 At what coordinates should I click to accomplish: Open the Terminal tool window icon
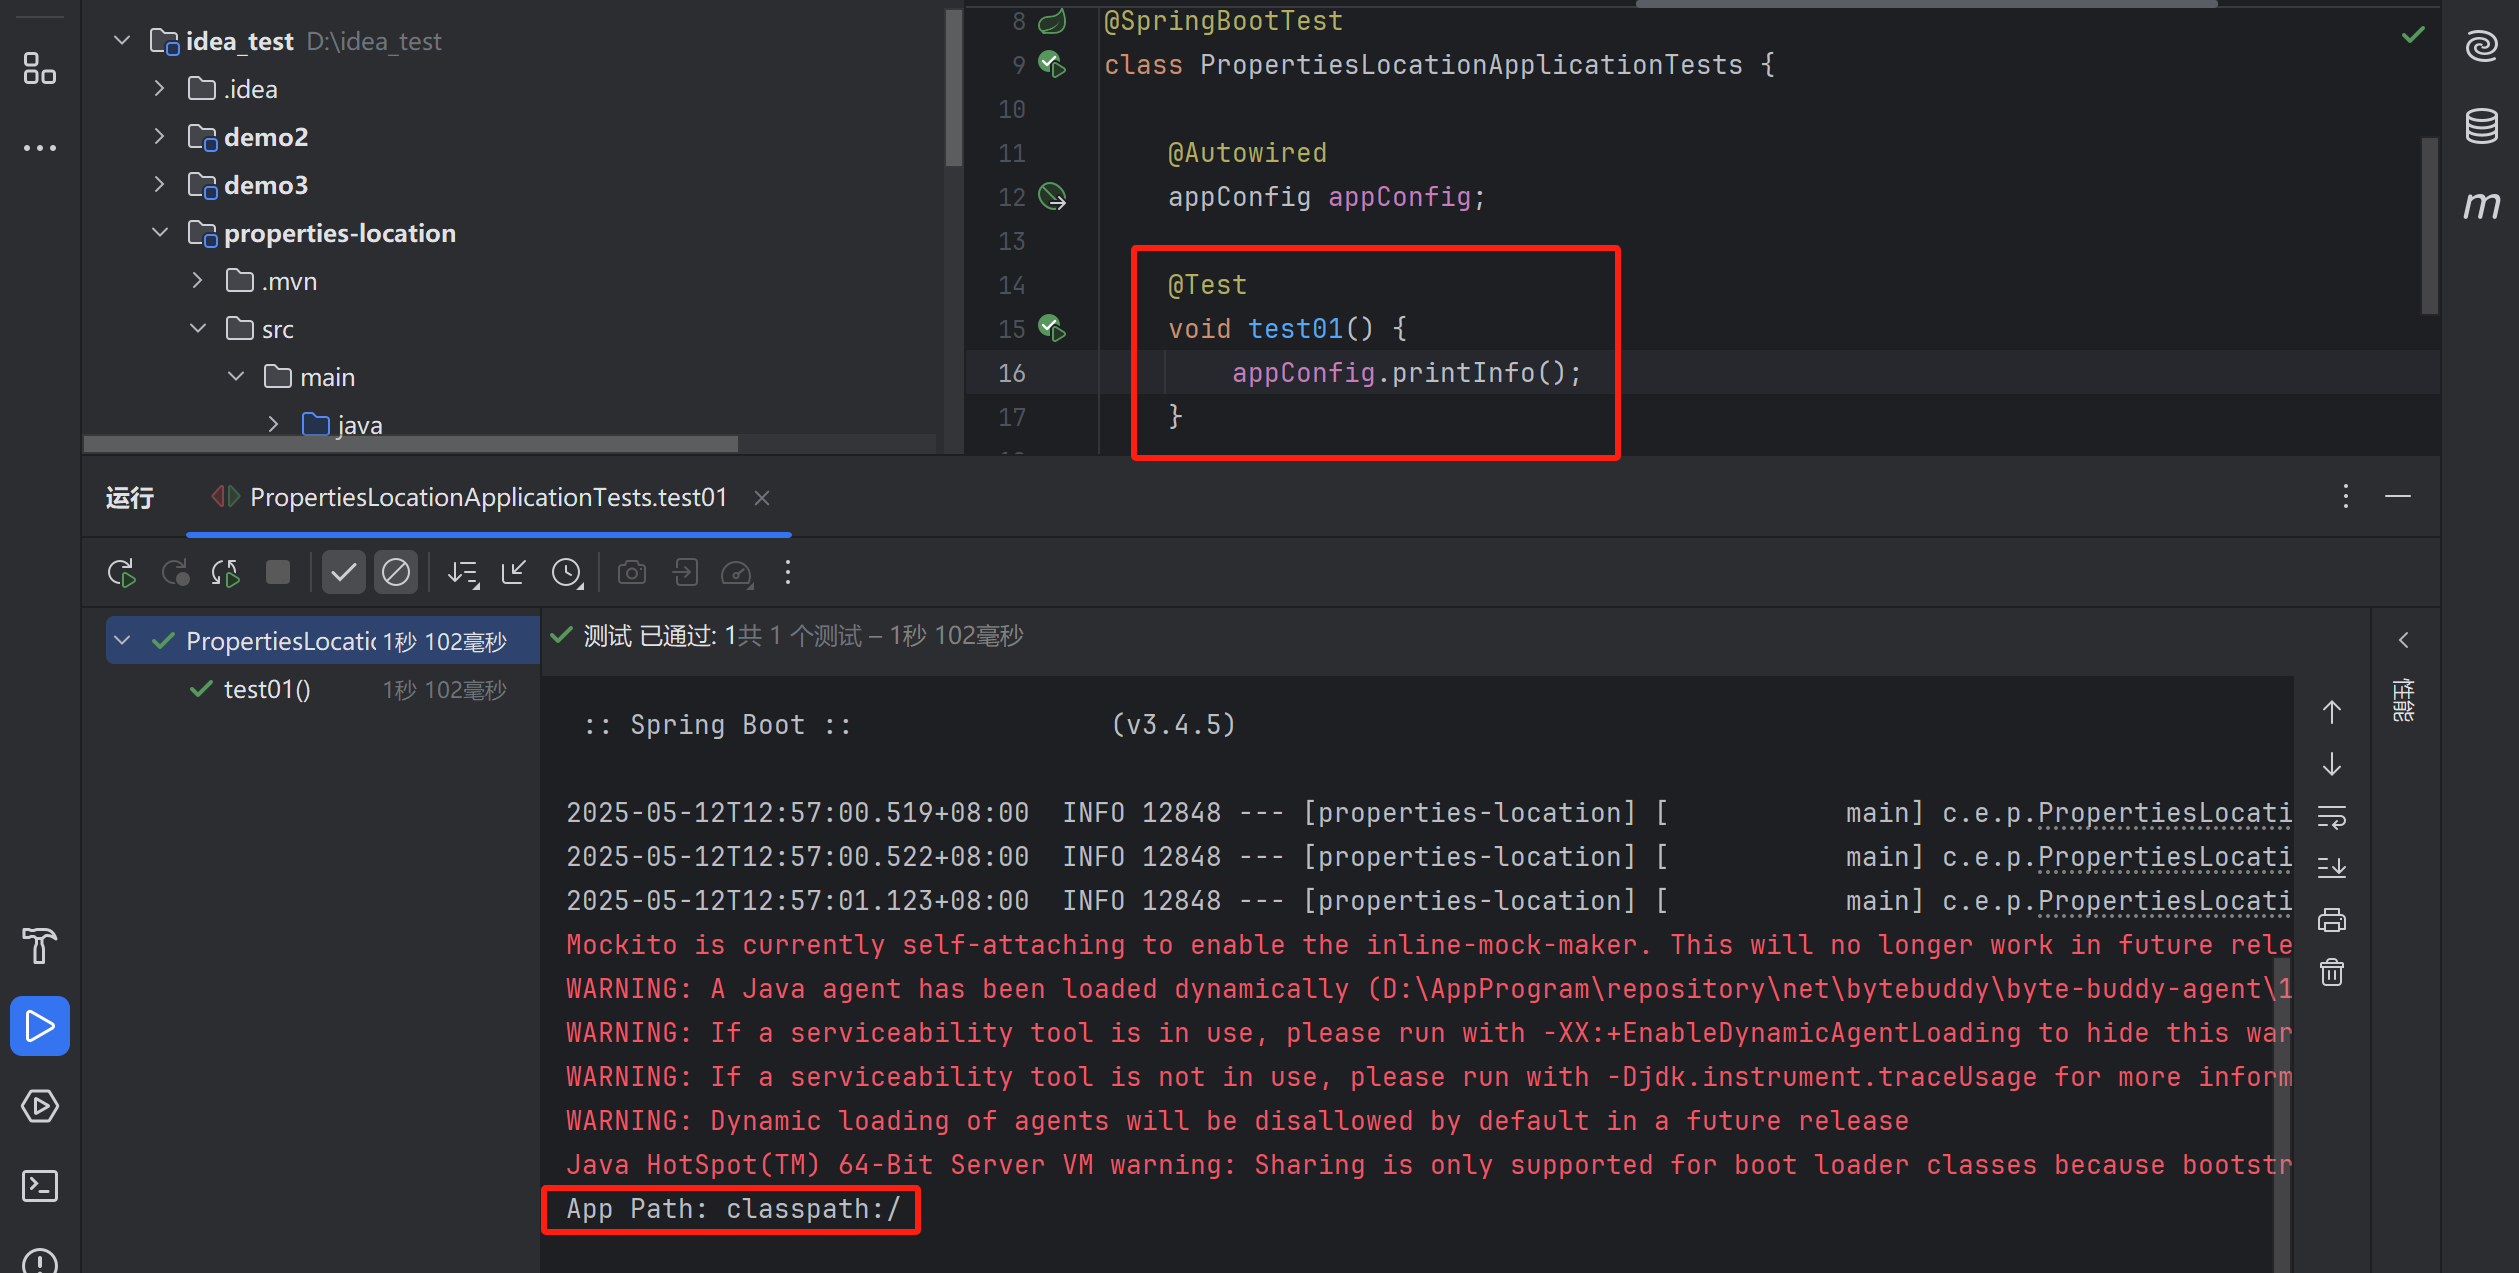coord(40,1186)
